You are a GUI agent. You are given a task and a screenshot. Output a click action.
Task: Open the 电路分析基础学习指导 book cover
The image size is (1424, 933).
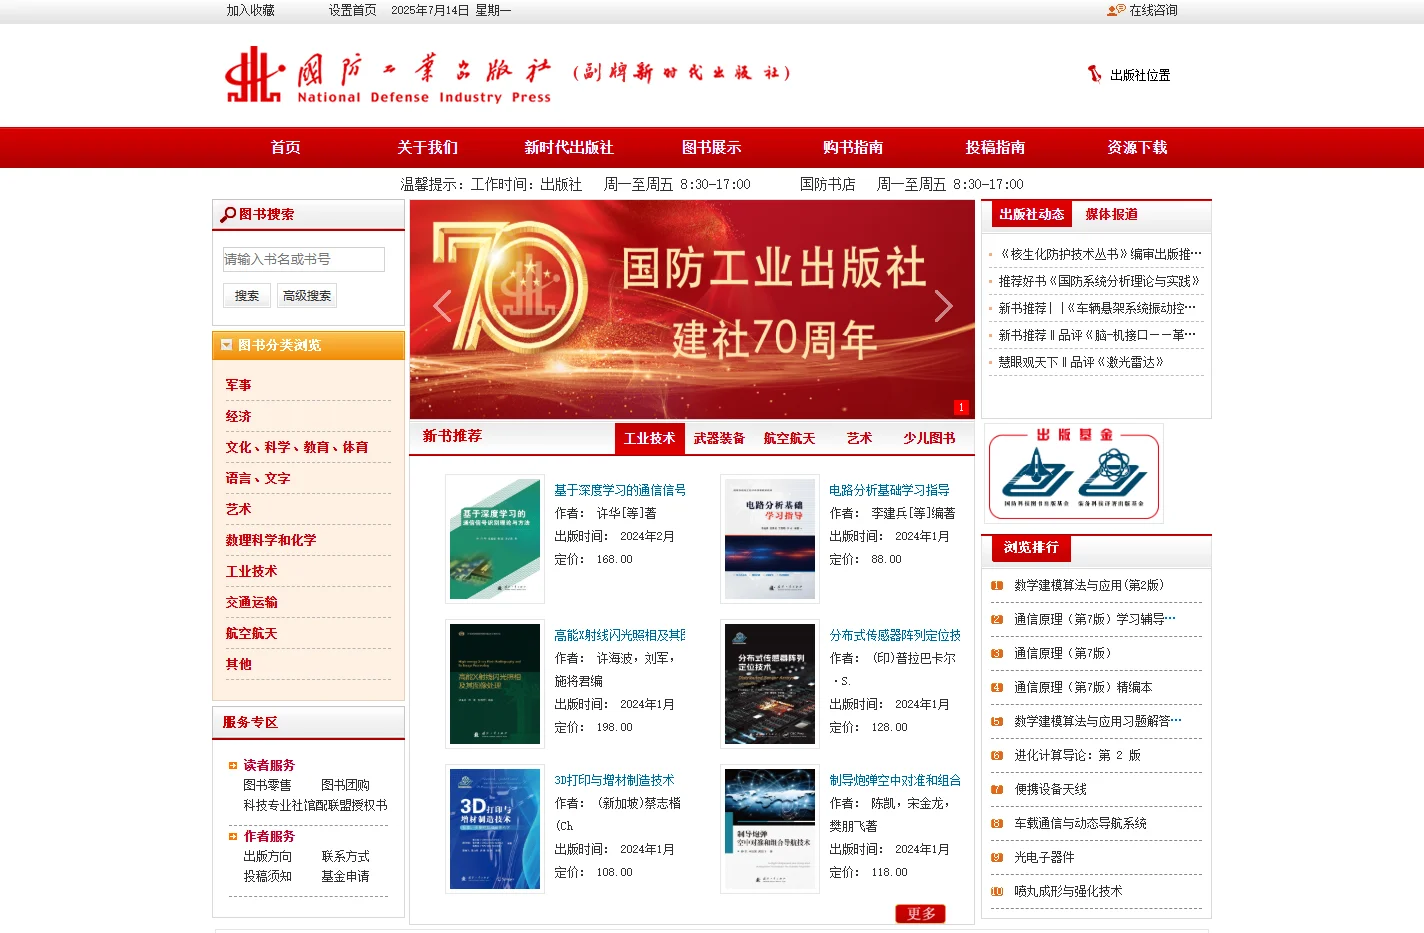pos(770,539)
